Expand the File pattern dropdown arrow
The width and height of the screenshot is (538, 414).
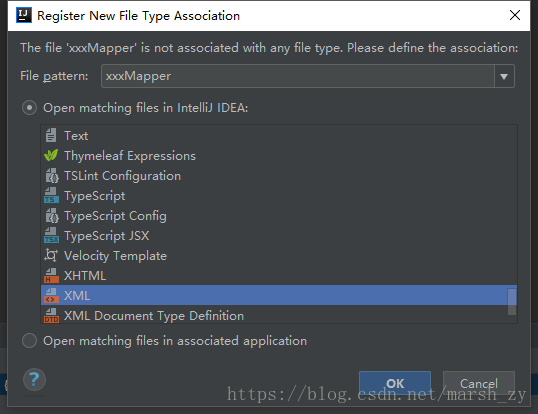click(504, 76)
